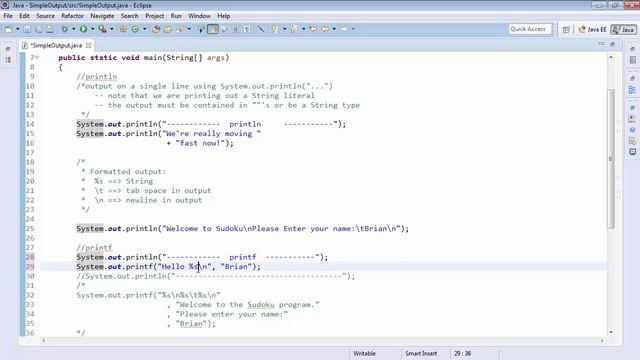Go to Last Edit Location icon
Screen dimensions: 640x360
pos(313,29)
